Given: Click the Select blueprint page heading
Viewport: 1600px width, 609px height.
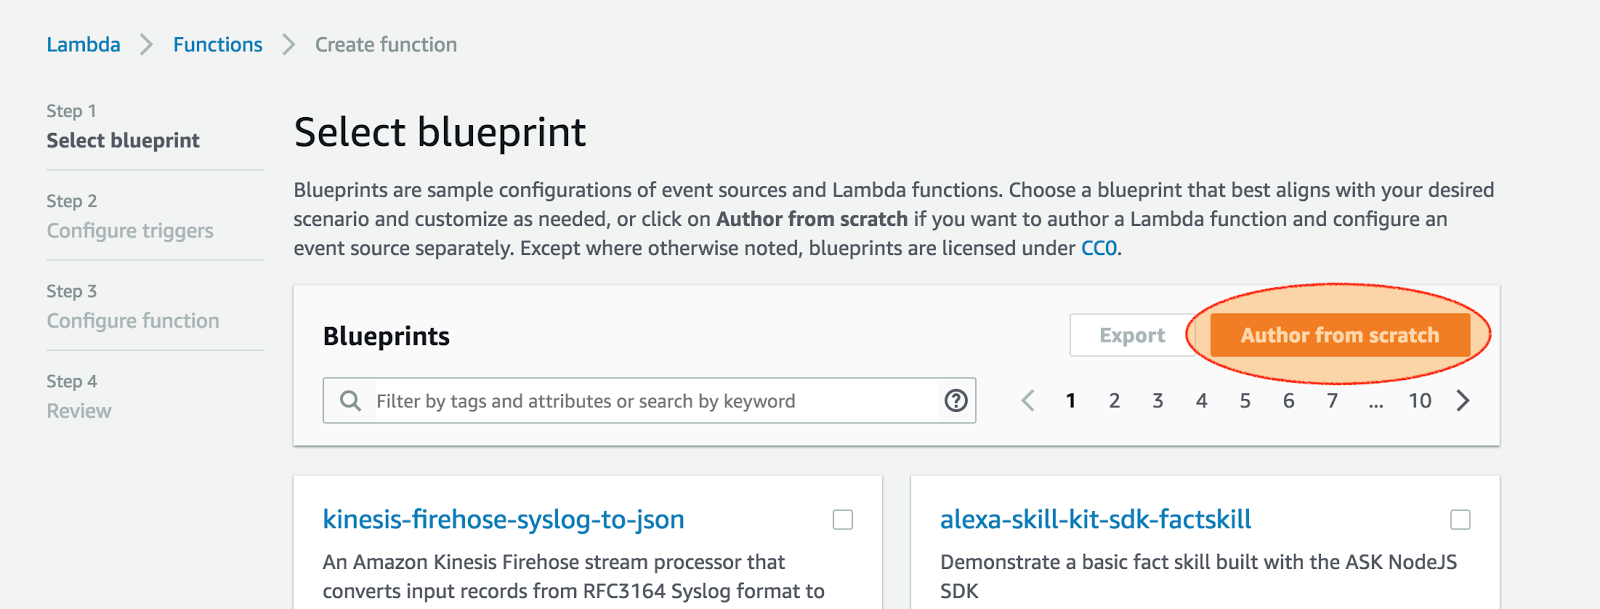Looking at the screenshot, I should coord(440,132).
